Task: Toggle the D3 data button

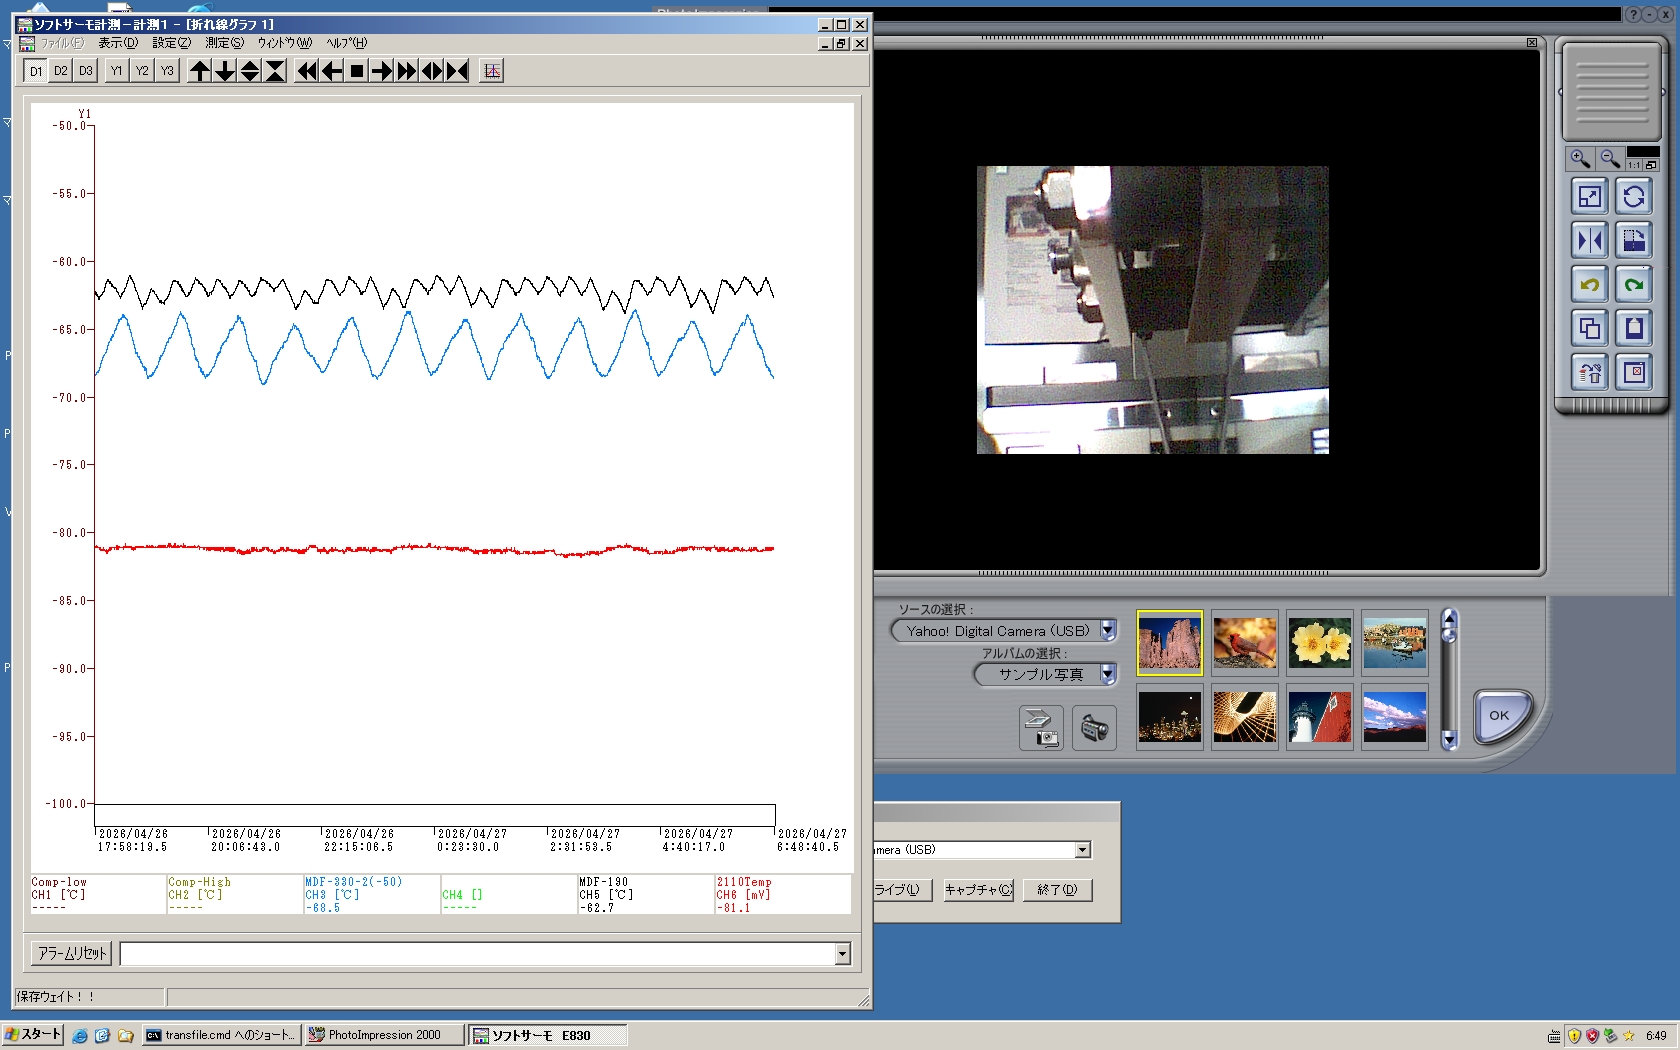Action: (x=86, y=71)
